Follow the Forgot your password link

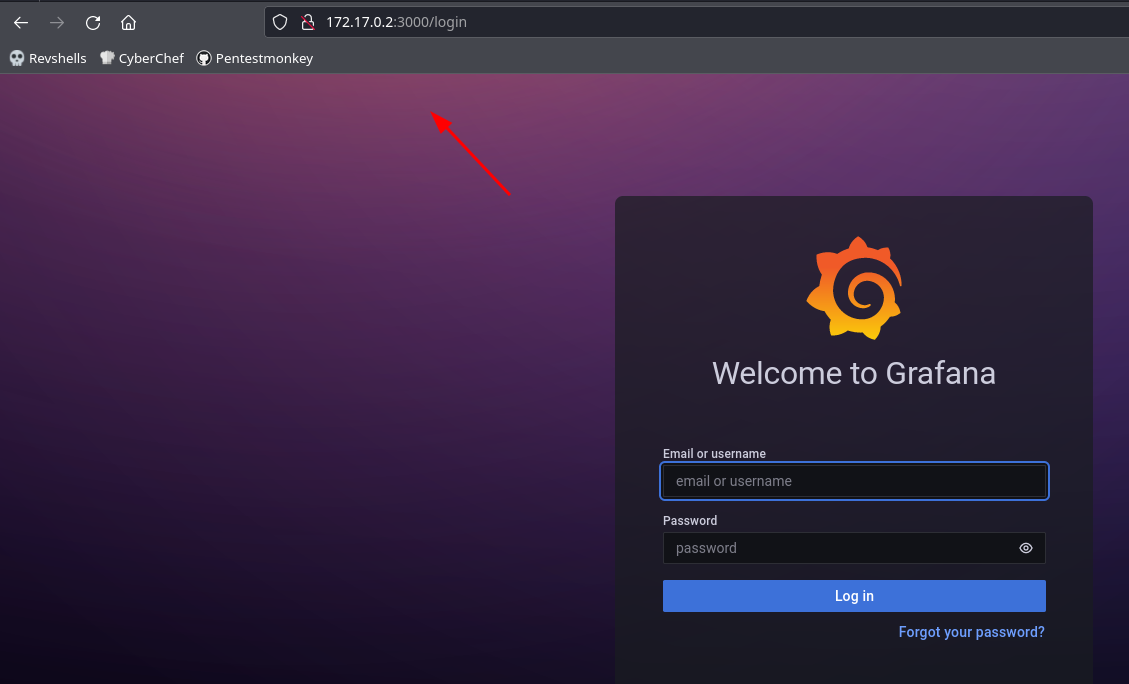(x=971, y=632)
